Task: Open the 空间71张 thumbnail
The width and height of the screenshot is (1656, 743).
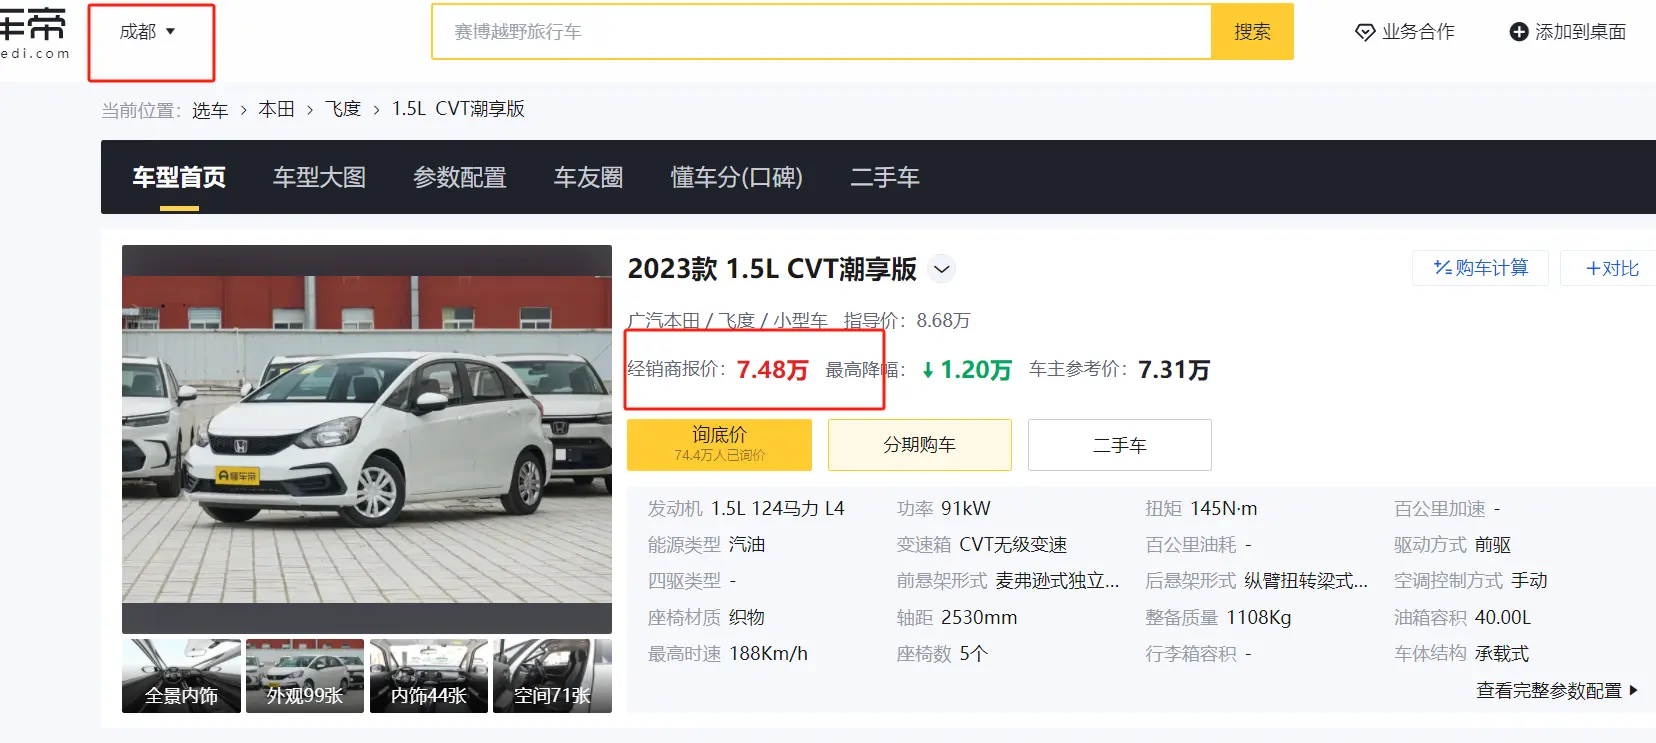Action: pyautogui.click(x=552, y=676)
